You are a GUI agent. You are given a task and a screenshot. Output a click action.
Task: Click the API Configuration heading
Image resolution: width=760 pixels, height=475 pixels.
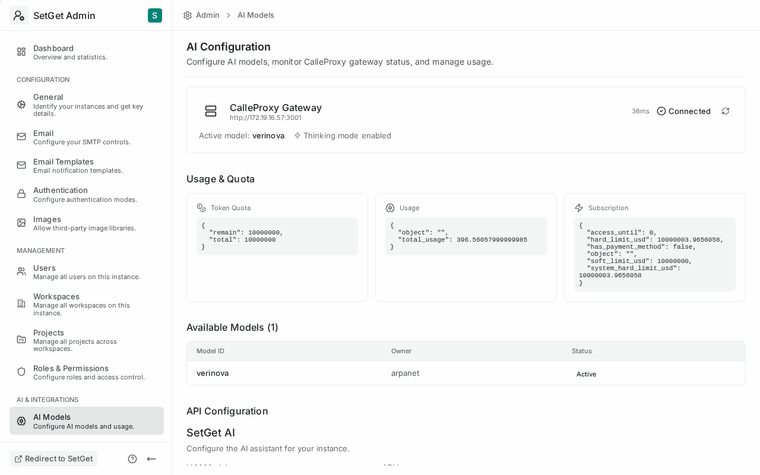tap(227, 411)
